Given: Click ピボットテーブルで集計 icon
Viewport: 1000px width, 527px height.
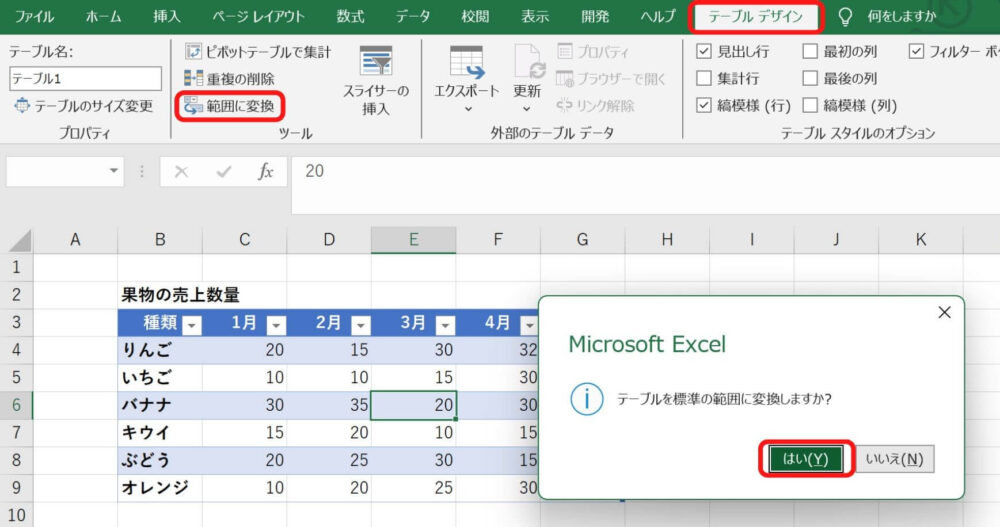Looking at the screenshot, I should [193, 52].
